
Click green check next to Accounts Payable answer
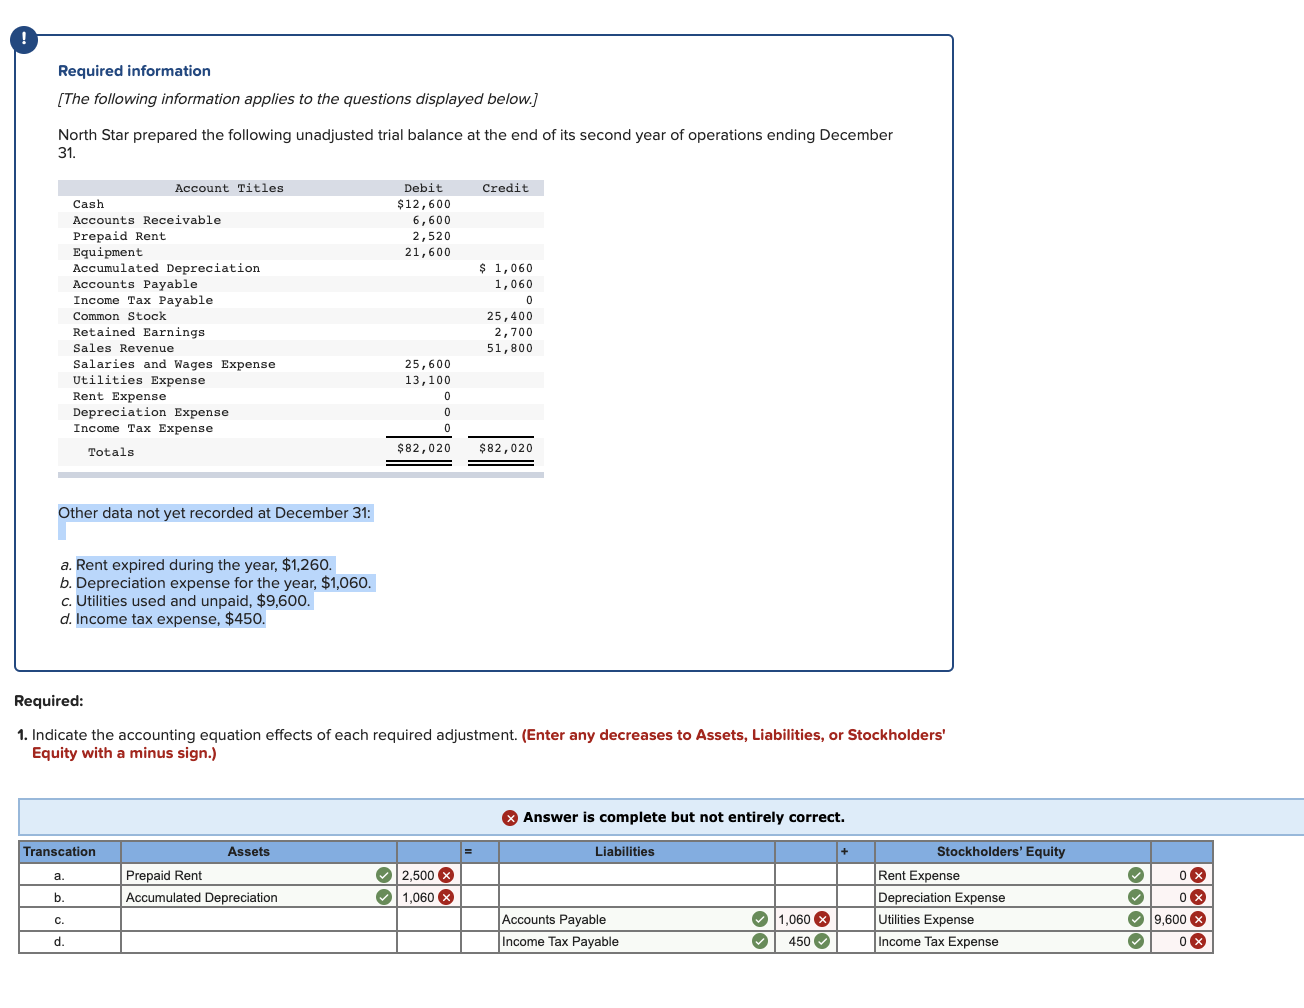pyautogui.click(x=760, y=919)
